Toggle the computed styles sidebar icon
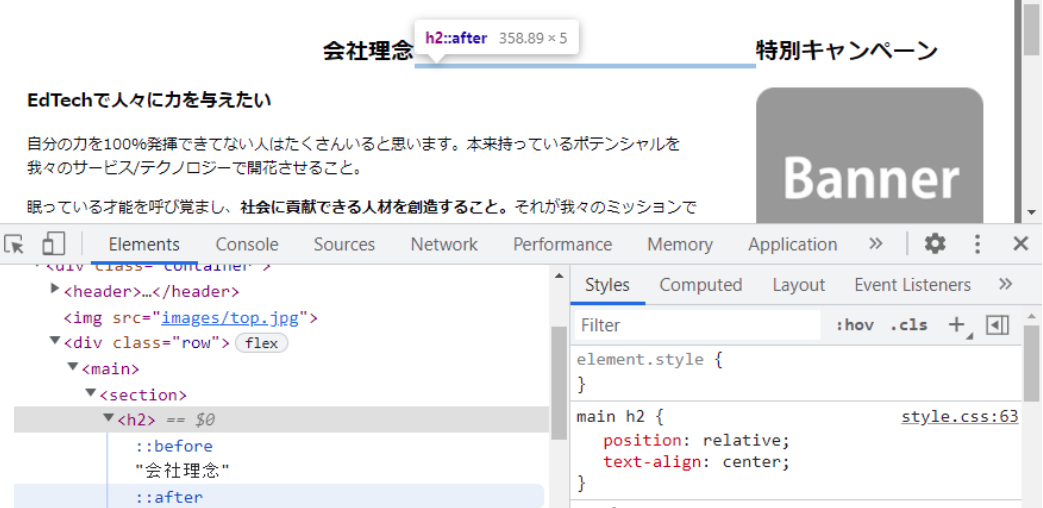 point(997,324)
